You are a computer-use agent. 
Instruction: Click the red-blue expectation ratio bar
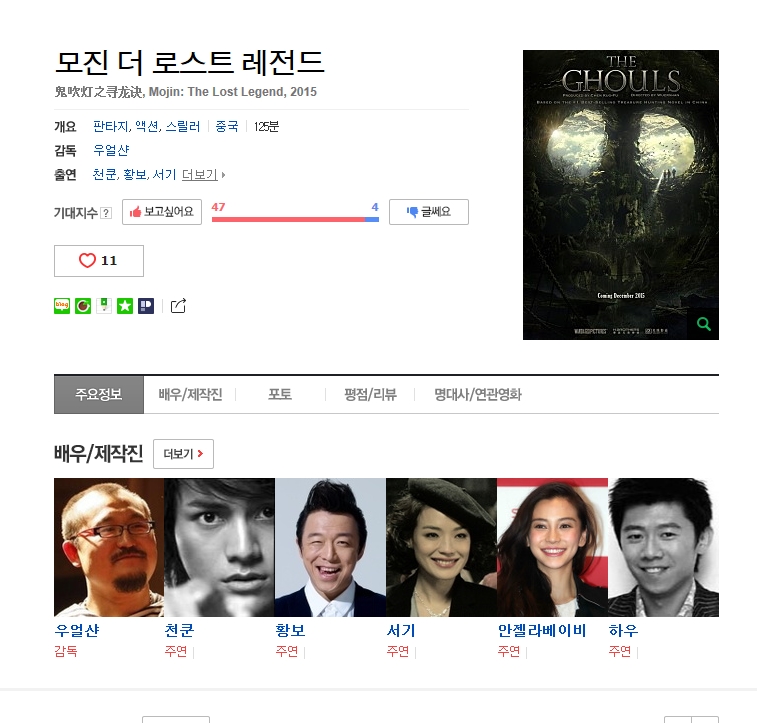click(295, 220)
